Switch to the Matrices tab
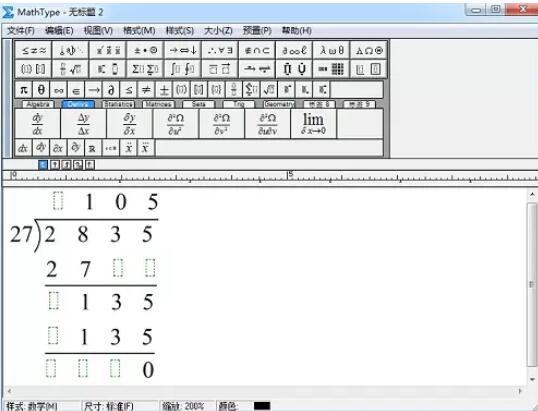Image resolution: width=538 pixels, height=411 pixels. 159,104
